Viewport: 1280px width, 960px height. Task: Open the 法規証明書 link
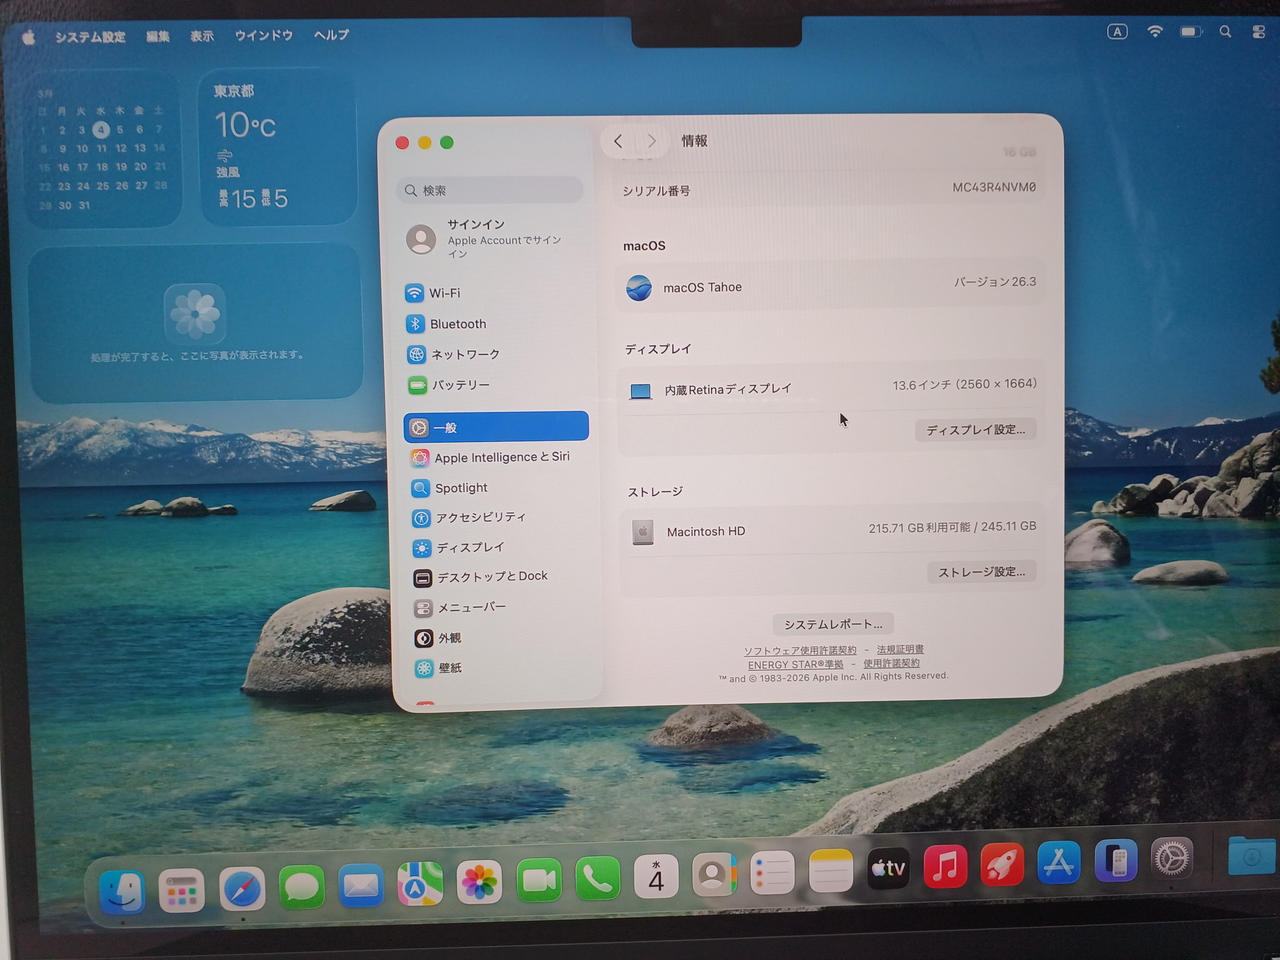pos(900,650)
